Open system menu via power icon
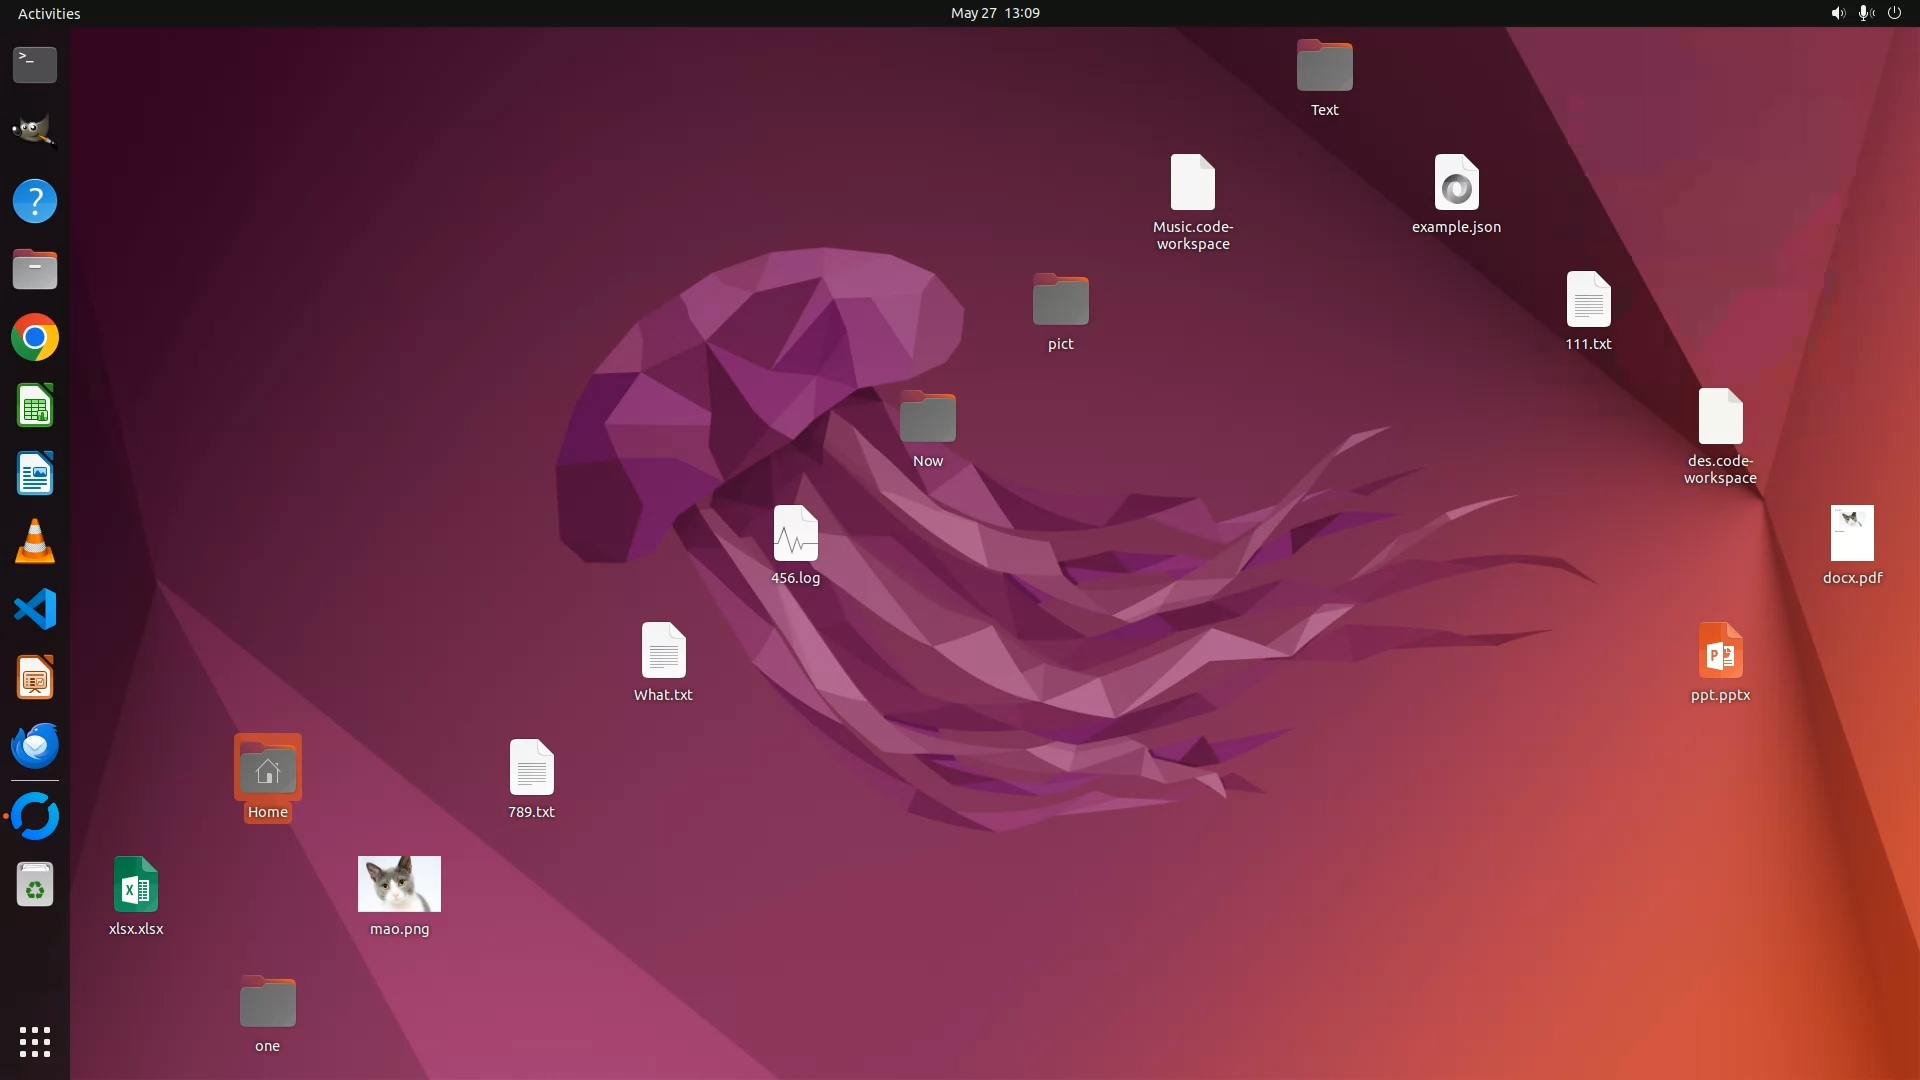This screenshot has width=1920, height=1080. click(1894, 13)
